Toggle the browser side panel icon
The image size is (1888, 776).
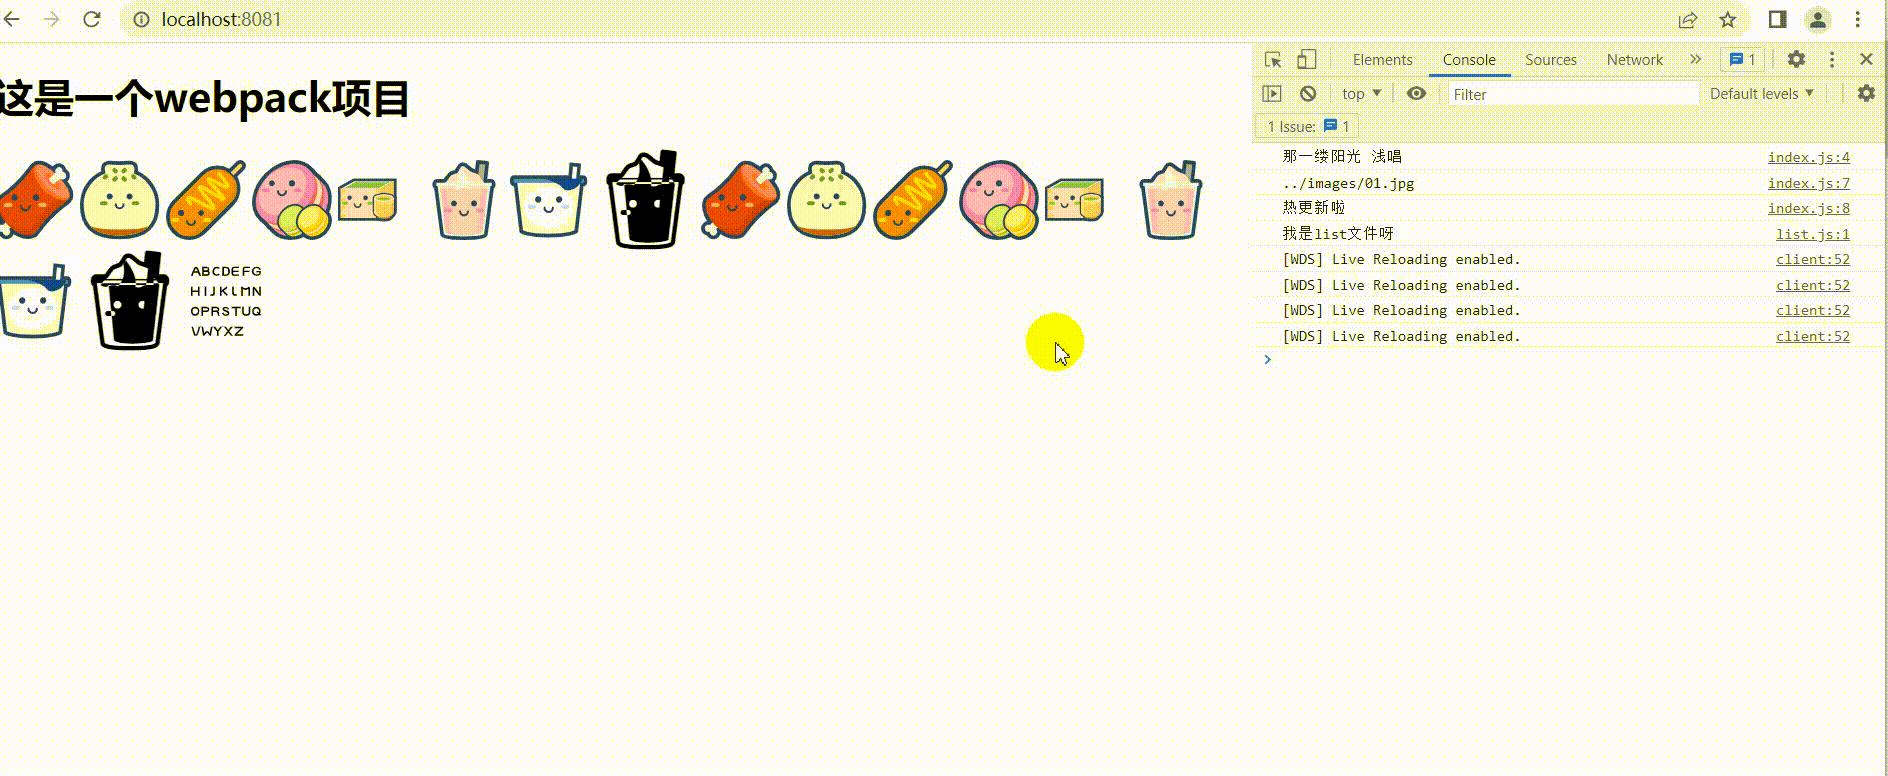pyautogui.click(x=1777, y=19)
